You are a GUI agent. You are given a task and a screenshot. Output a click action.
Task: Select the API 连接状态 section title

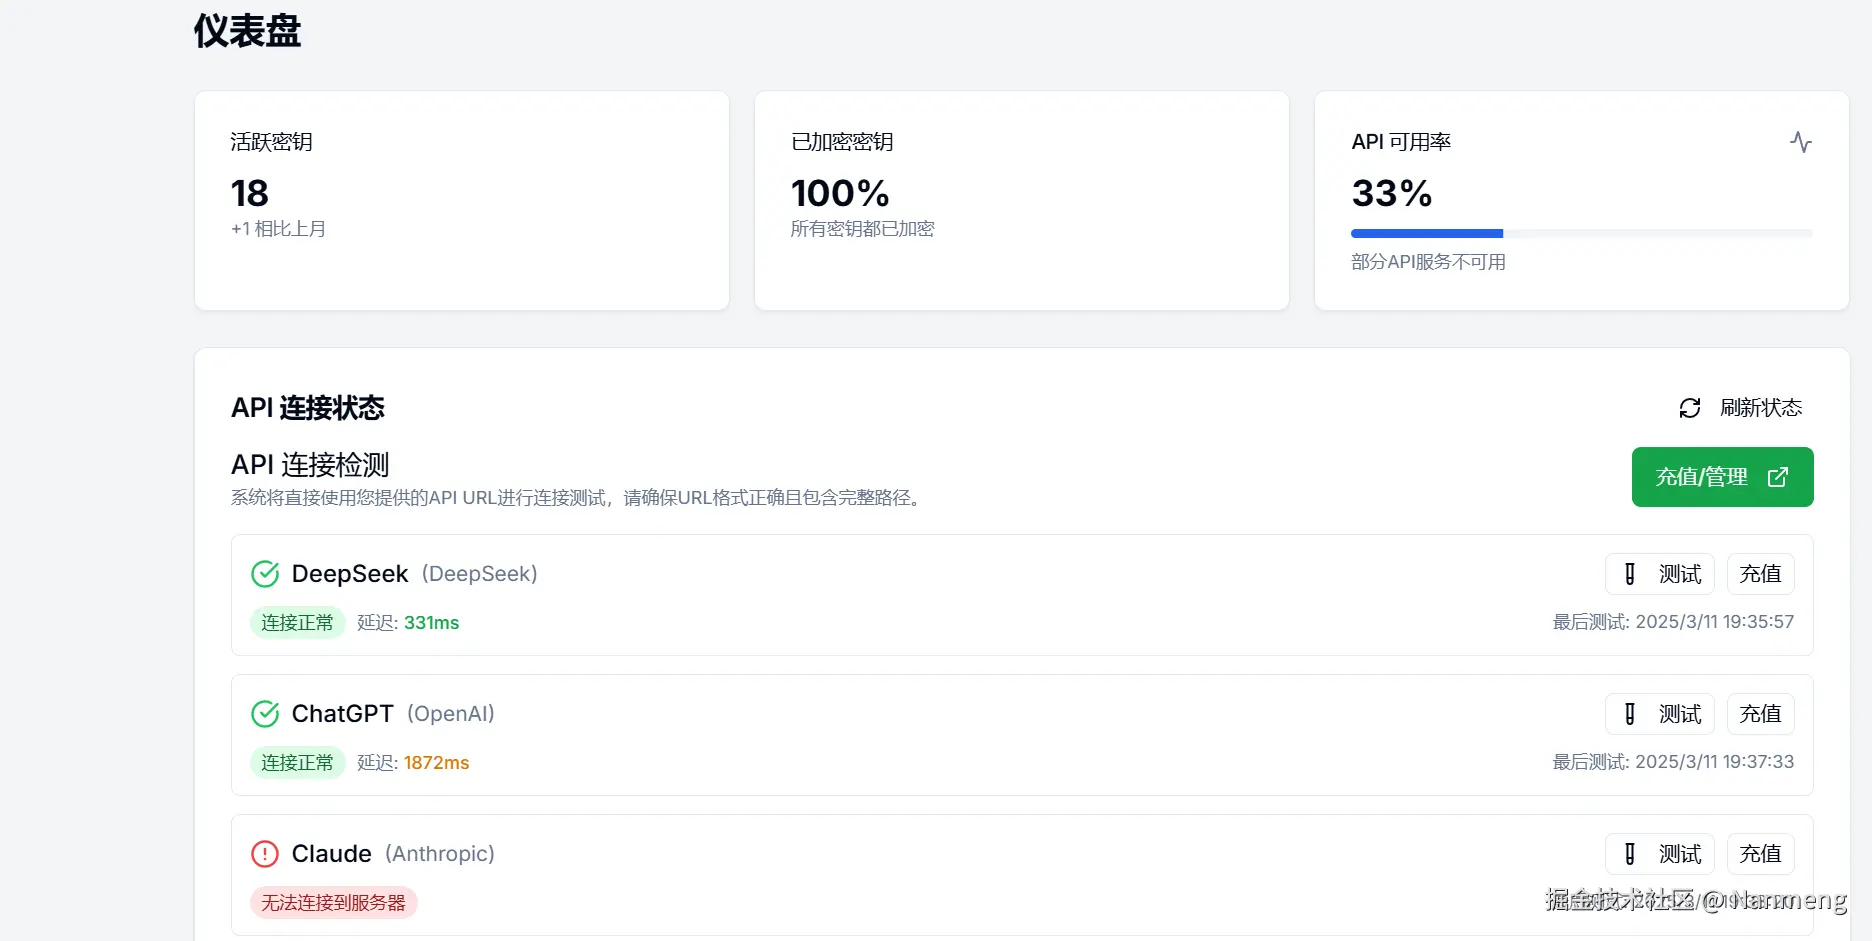[x=307, y=408]
